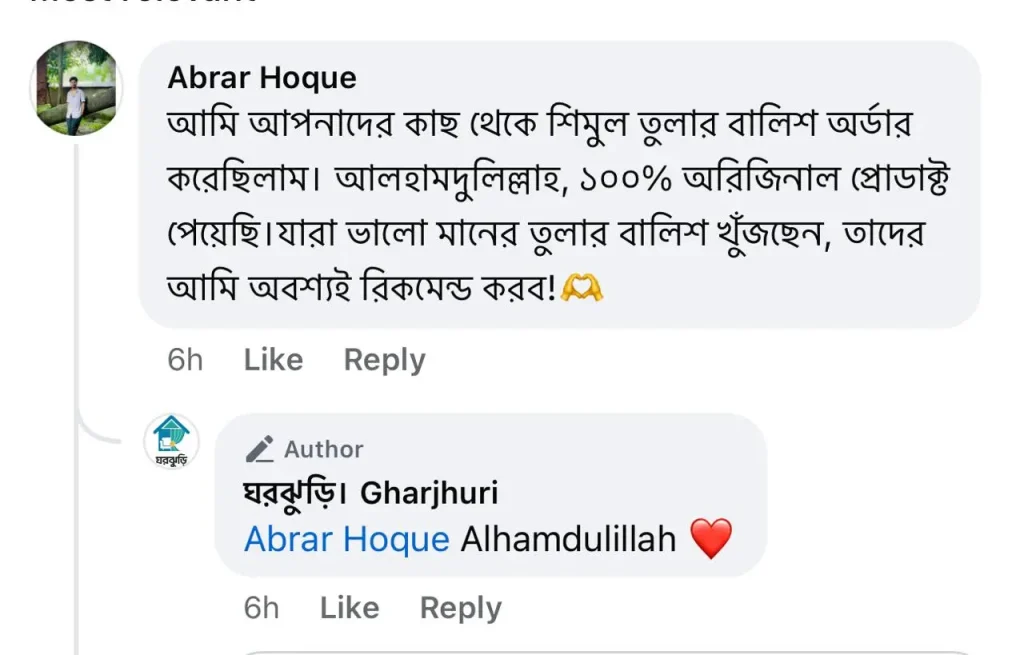
Task: Click the heart hands emoji in Abrar's comment
Action: pos(582,289)
